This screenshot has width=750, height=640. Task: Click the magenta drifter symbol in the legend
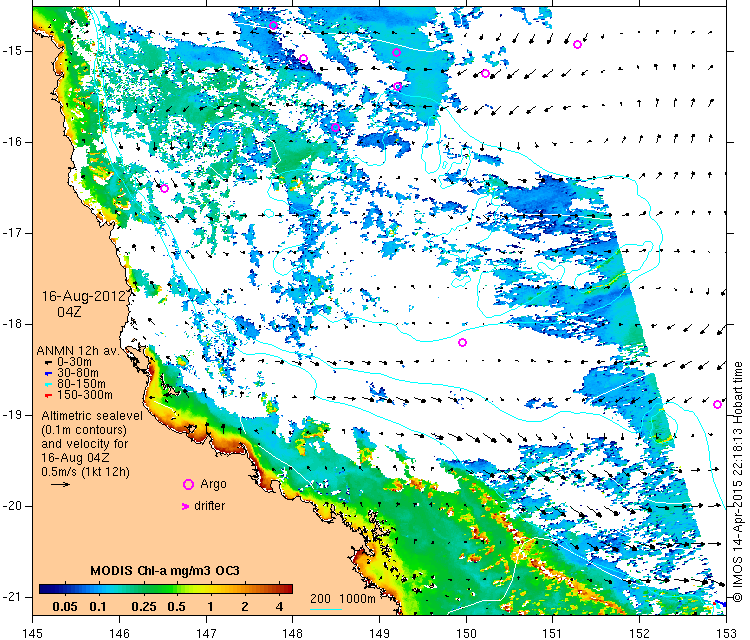pyautogui.click(x=185, y=506)
